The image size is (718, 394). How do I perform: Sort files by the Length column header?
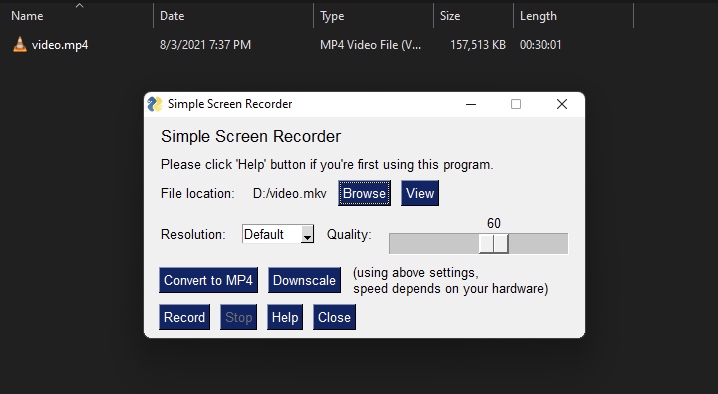click(x=538, y=16)
